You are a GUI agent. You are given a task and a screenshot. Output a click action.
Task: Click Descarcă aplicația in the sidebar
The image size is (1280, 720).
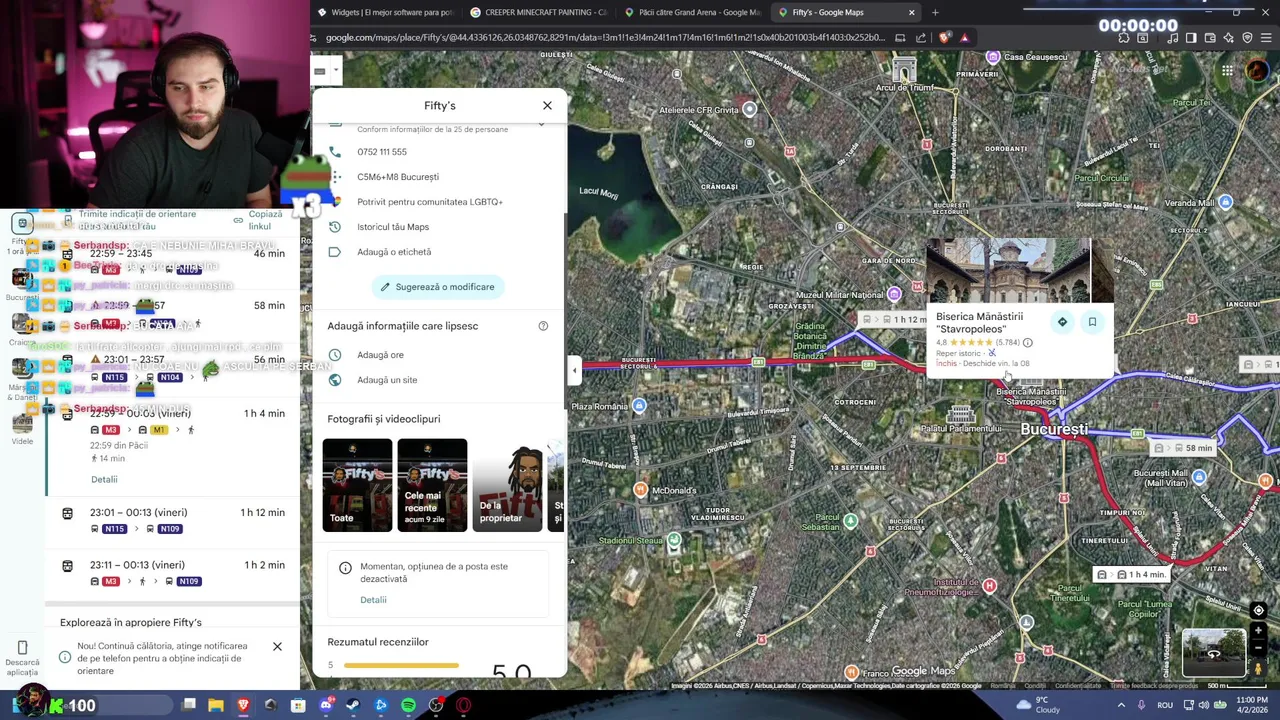pos(22,657)
